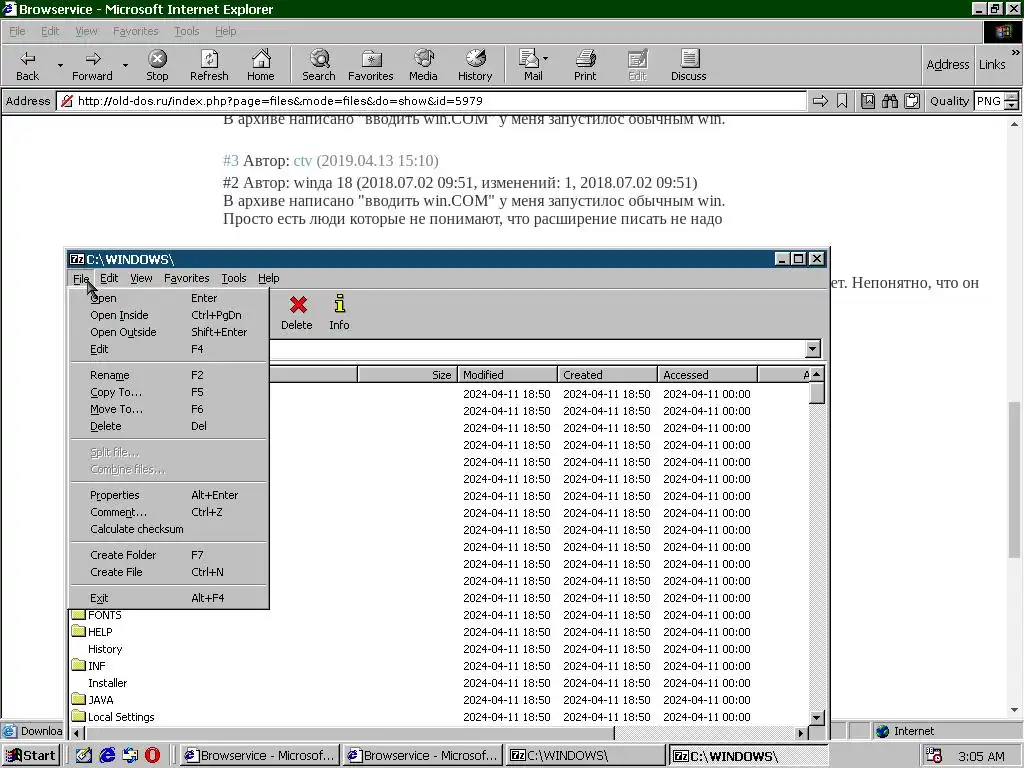Click the 7-Zip vertical scrollbar down arrow
Image resolution: width=1024 pixels, height=768 pixels.
pos(816,717)
